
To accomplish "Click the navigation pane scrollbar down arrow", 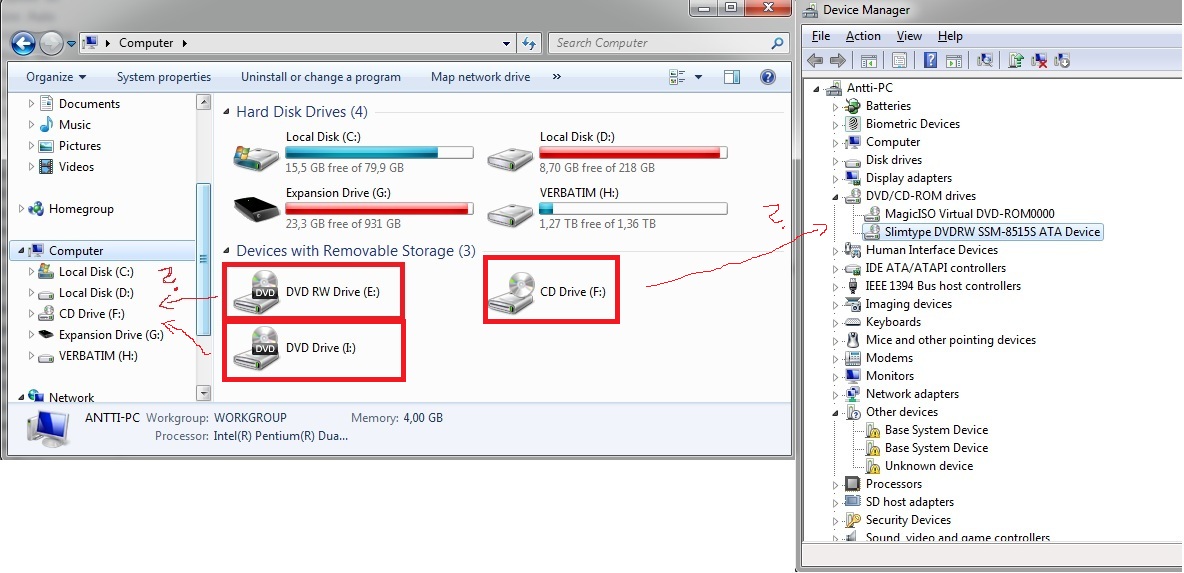I will (203, 393).
